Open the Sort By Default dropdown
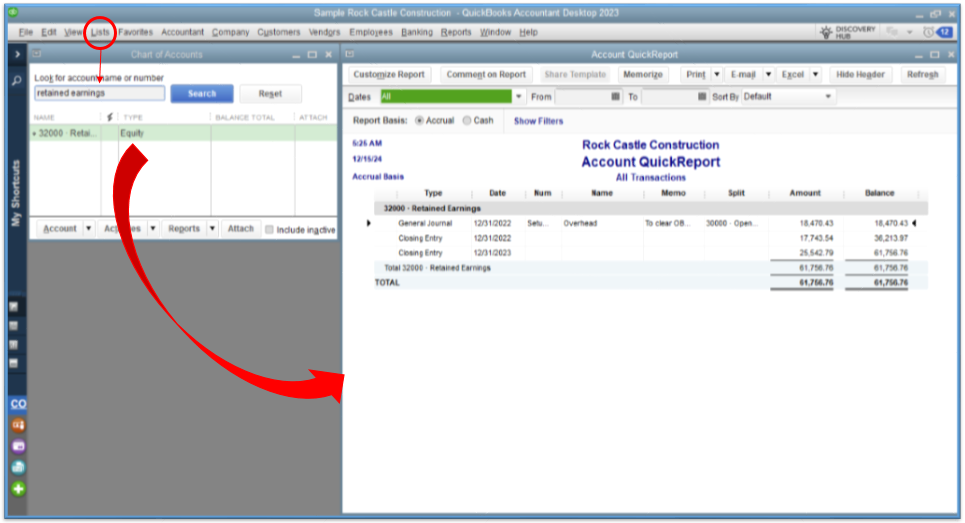The height and width of the screenshot is (523, 965). [828, 97]
